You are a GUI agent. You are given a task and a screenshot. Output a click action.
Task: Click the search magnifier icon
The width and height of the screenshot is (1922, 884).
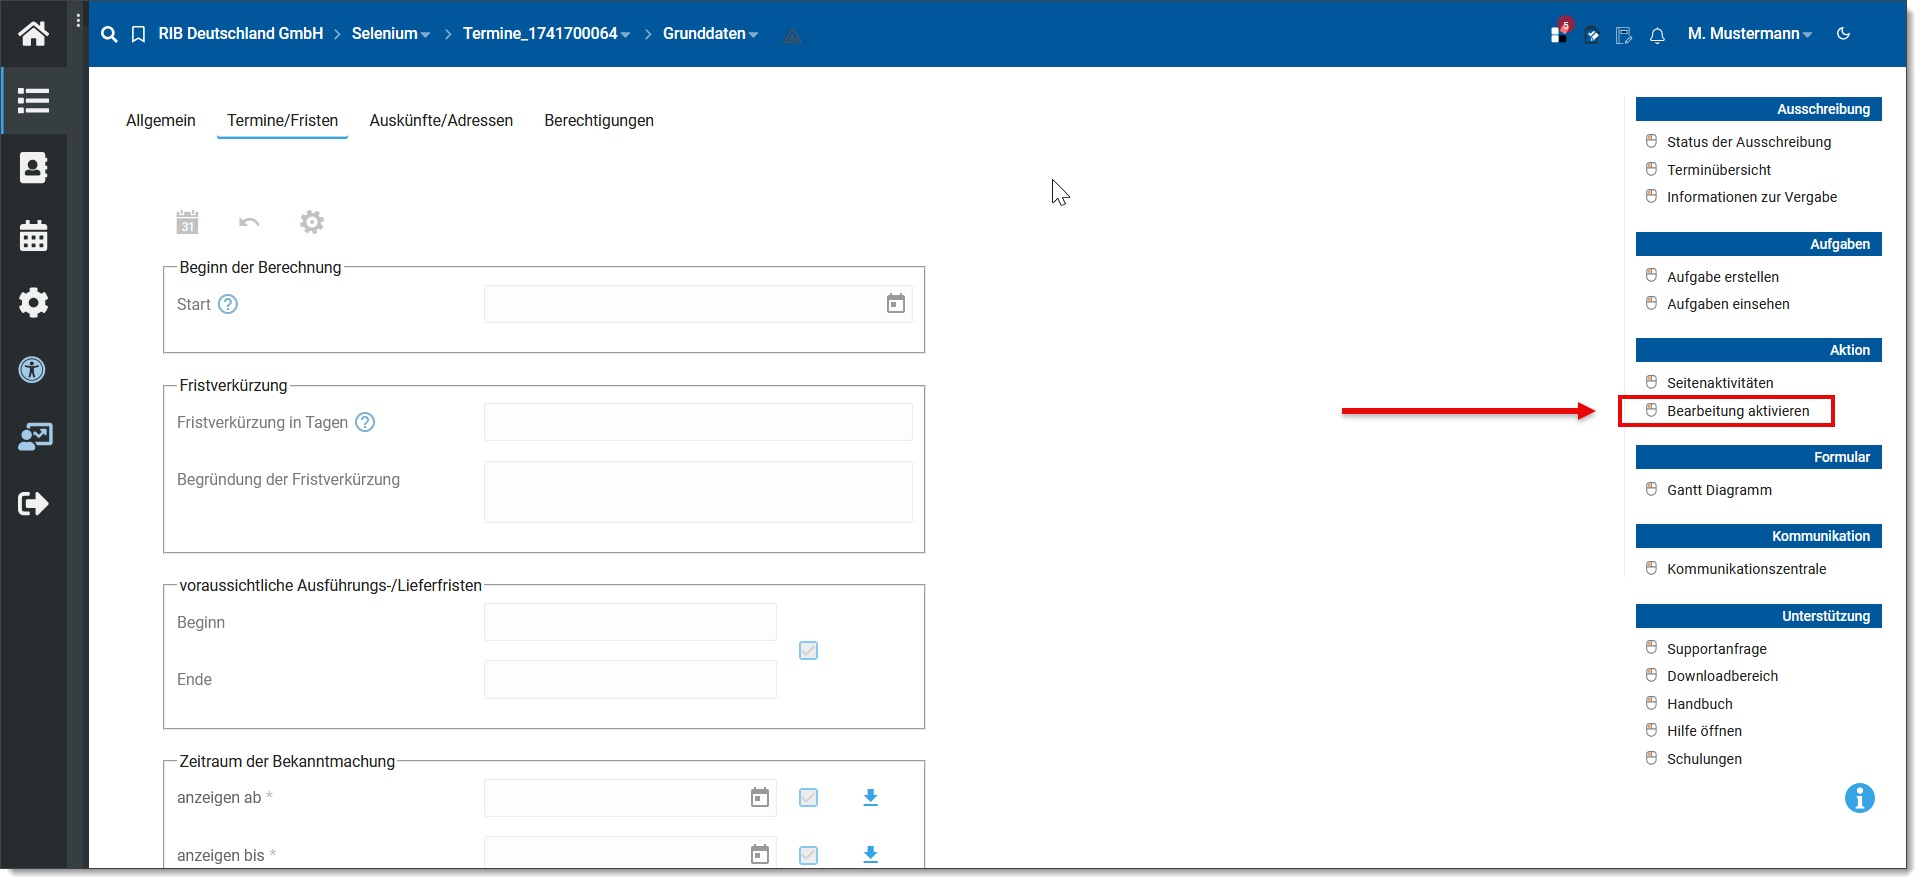pos(109,34)
